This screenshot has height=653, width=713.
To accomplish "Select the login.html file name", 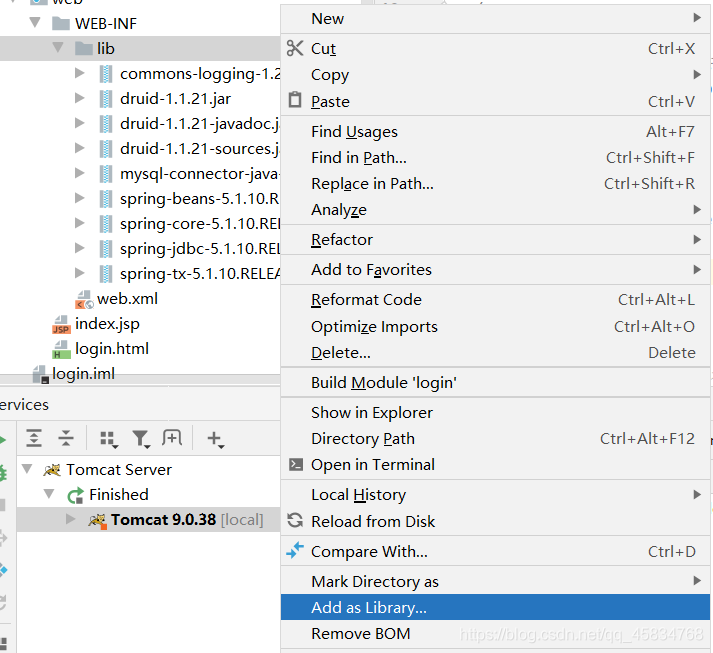I will pos(112,349).
